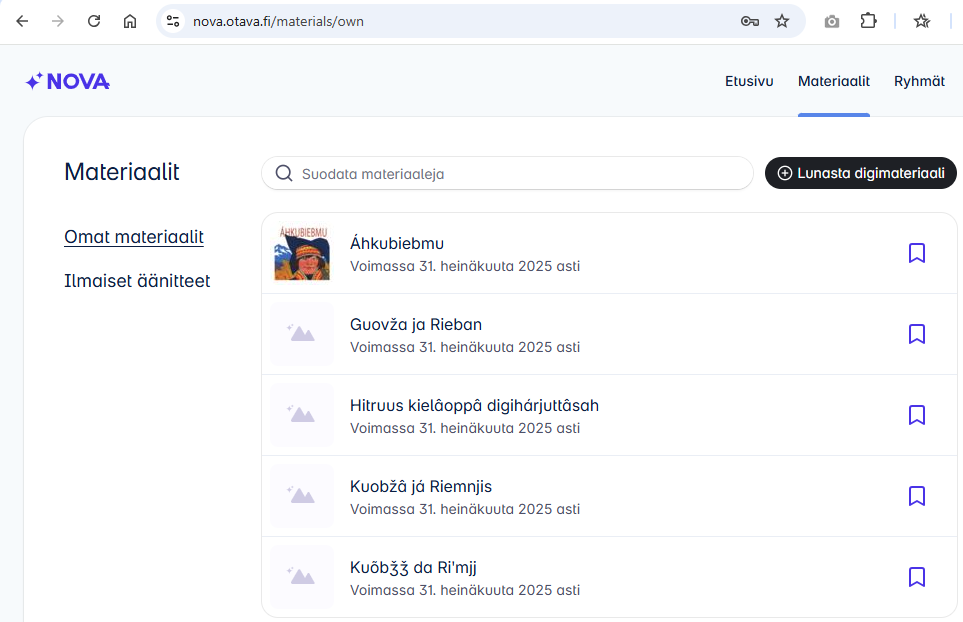
Task: Open Guovža ja Rieban material
Action: point(416,324)
